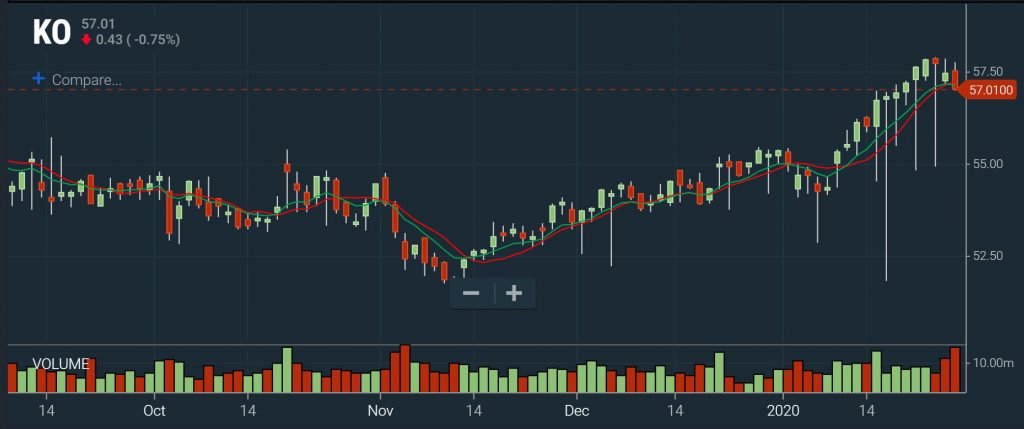The width and height of the screenshot is (1024, 429).
Task: Click the Oct date axis label
Action: coord(154,411)
